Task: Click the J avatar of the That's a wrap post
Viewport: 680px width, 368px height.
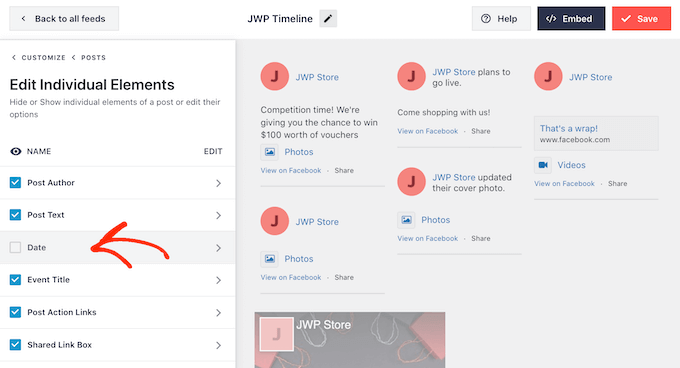Action: tap(548, 77)
